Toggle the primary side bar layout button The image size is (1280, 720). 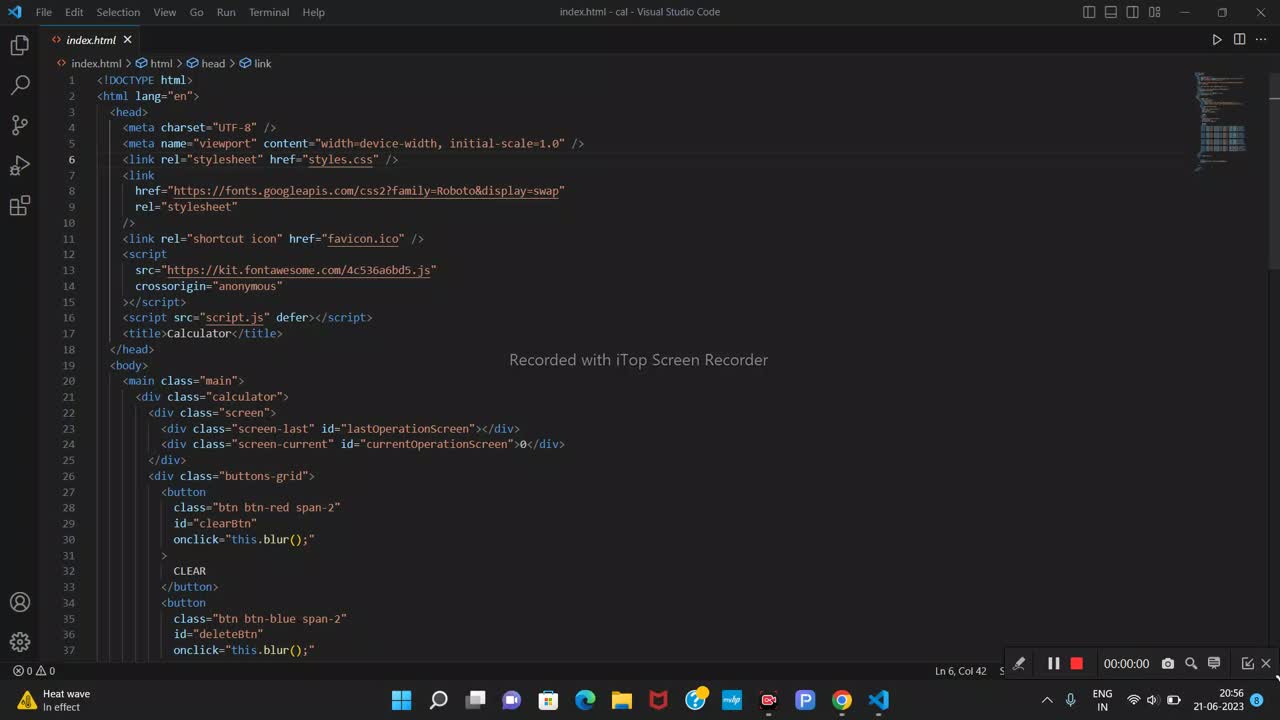tap(1089, 12)
